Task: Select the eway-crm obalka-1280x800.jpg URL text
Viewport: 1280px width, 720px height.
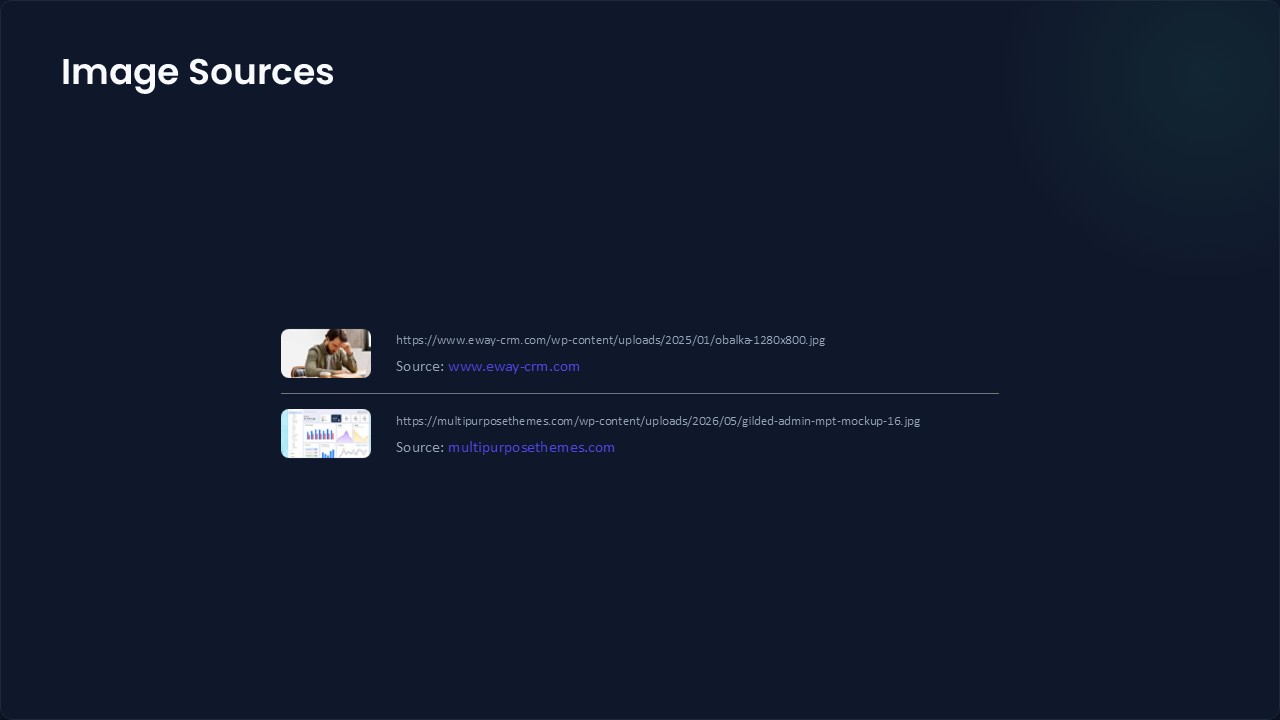Action: [x=610, y=340]
